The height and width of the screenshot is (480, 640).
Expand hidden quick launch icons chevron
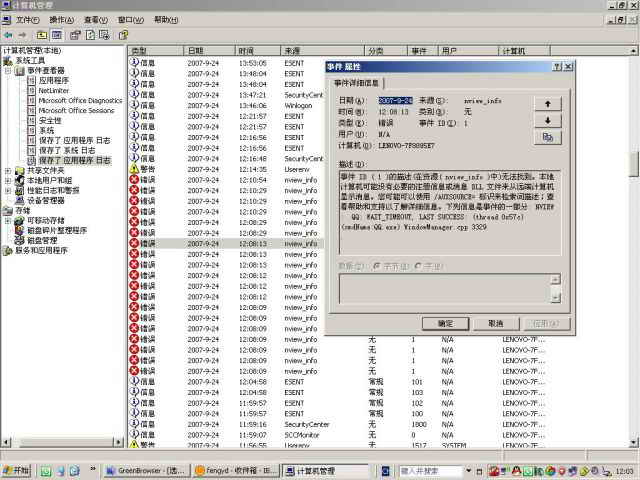(93, 468)
